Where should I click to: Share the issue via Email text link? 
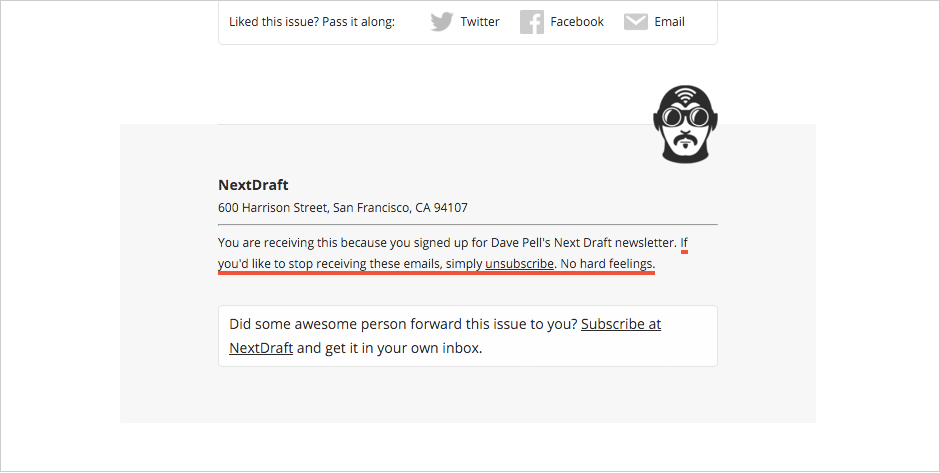pos(669,22)
